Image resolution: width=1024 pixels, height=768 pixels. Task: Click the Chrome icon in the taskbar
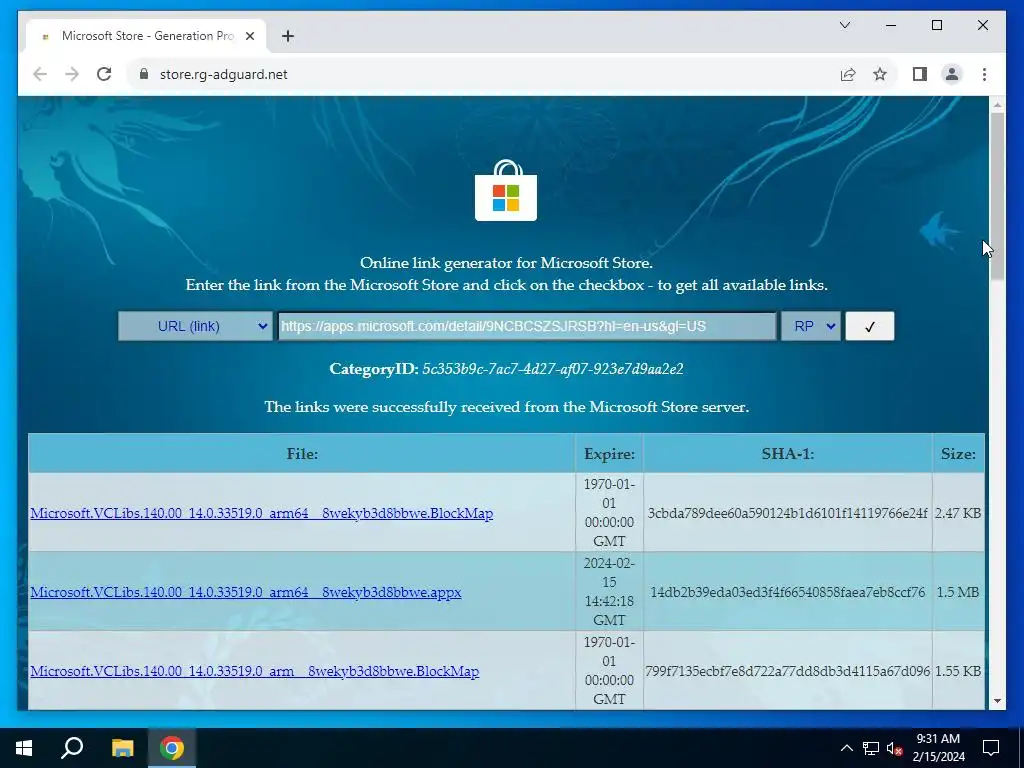click(x=172, y=748)
